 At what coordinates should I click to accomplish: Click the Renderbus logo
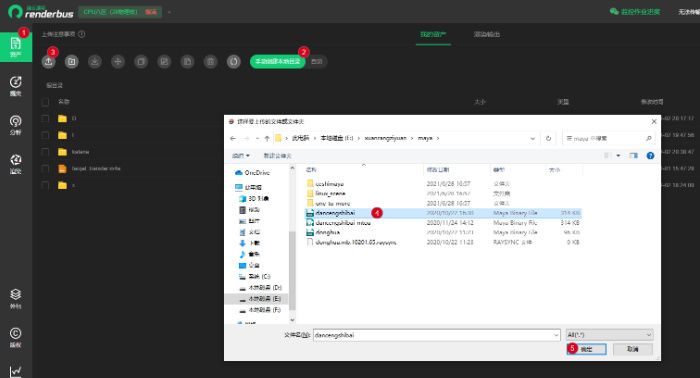pos(41,12)
